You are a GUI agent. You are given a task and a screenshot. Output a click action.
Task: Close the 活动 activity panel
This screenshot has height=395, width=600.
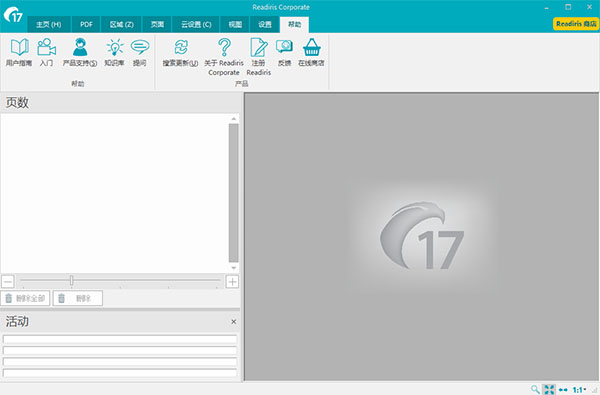click(x=233, y=322)
